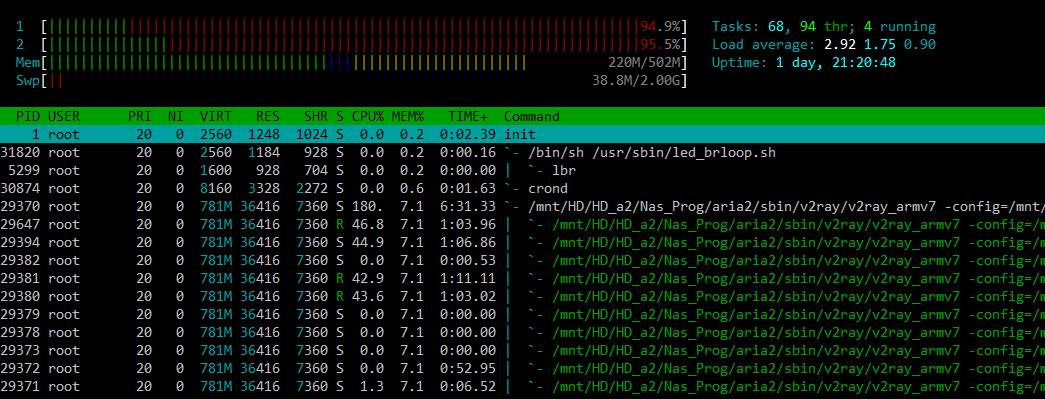Click PID 5299 in the list
1045x399 pixels.
pyautogui.click(x=25, y=171)
